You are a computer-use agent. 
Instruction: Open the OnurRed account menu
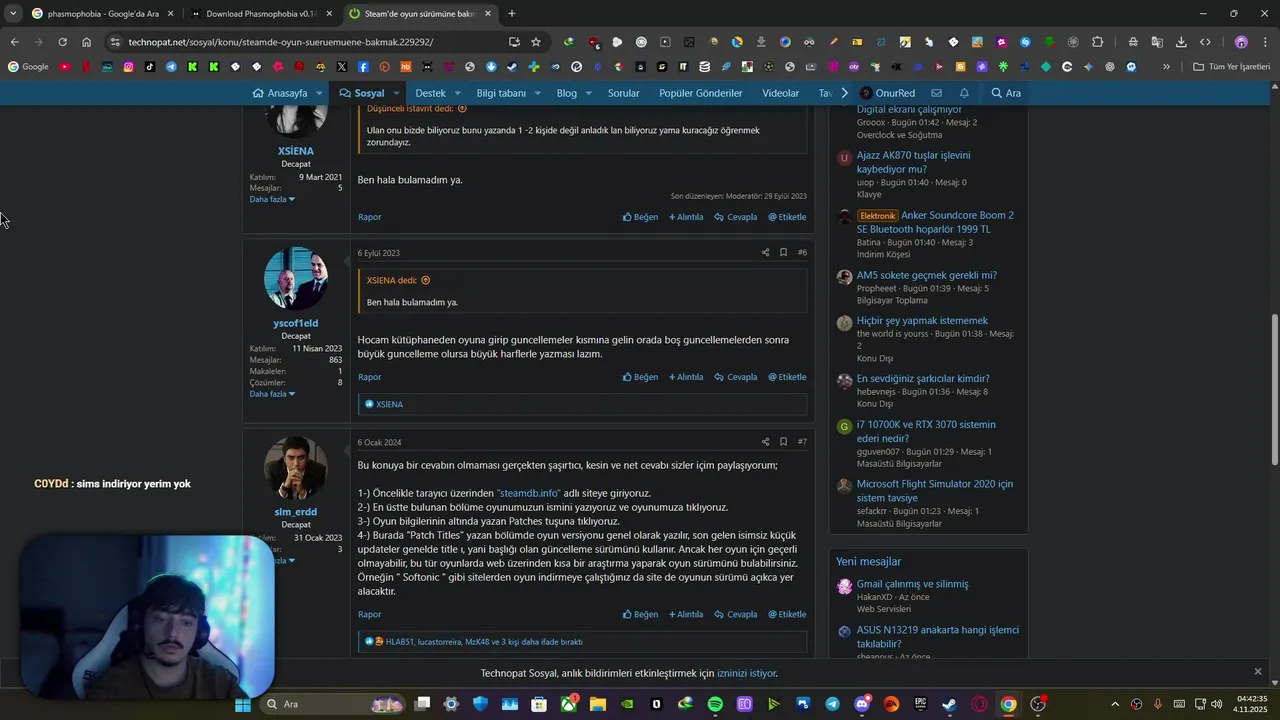[888, 93]
